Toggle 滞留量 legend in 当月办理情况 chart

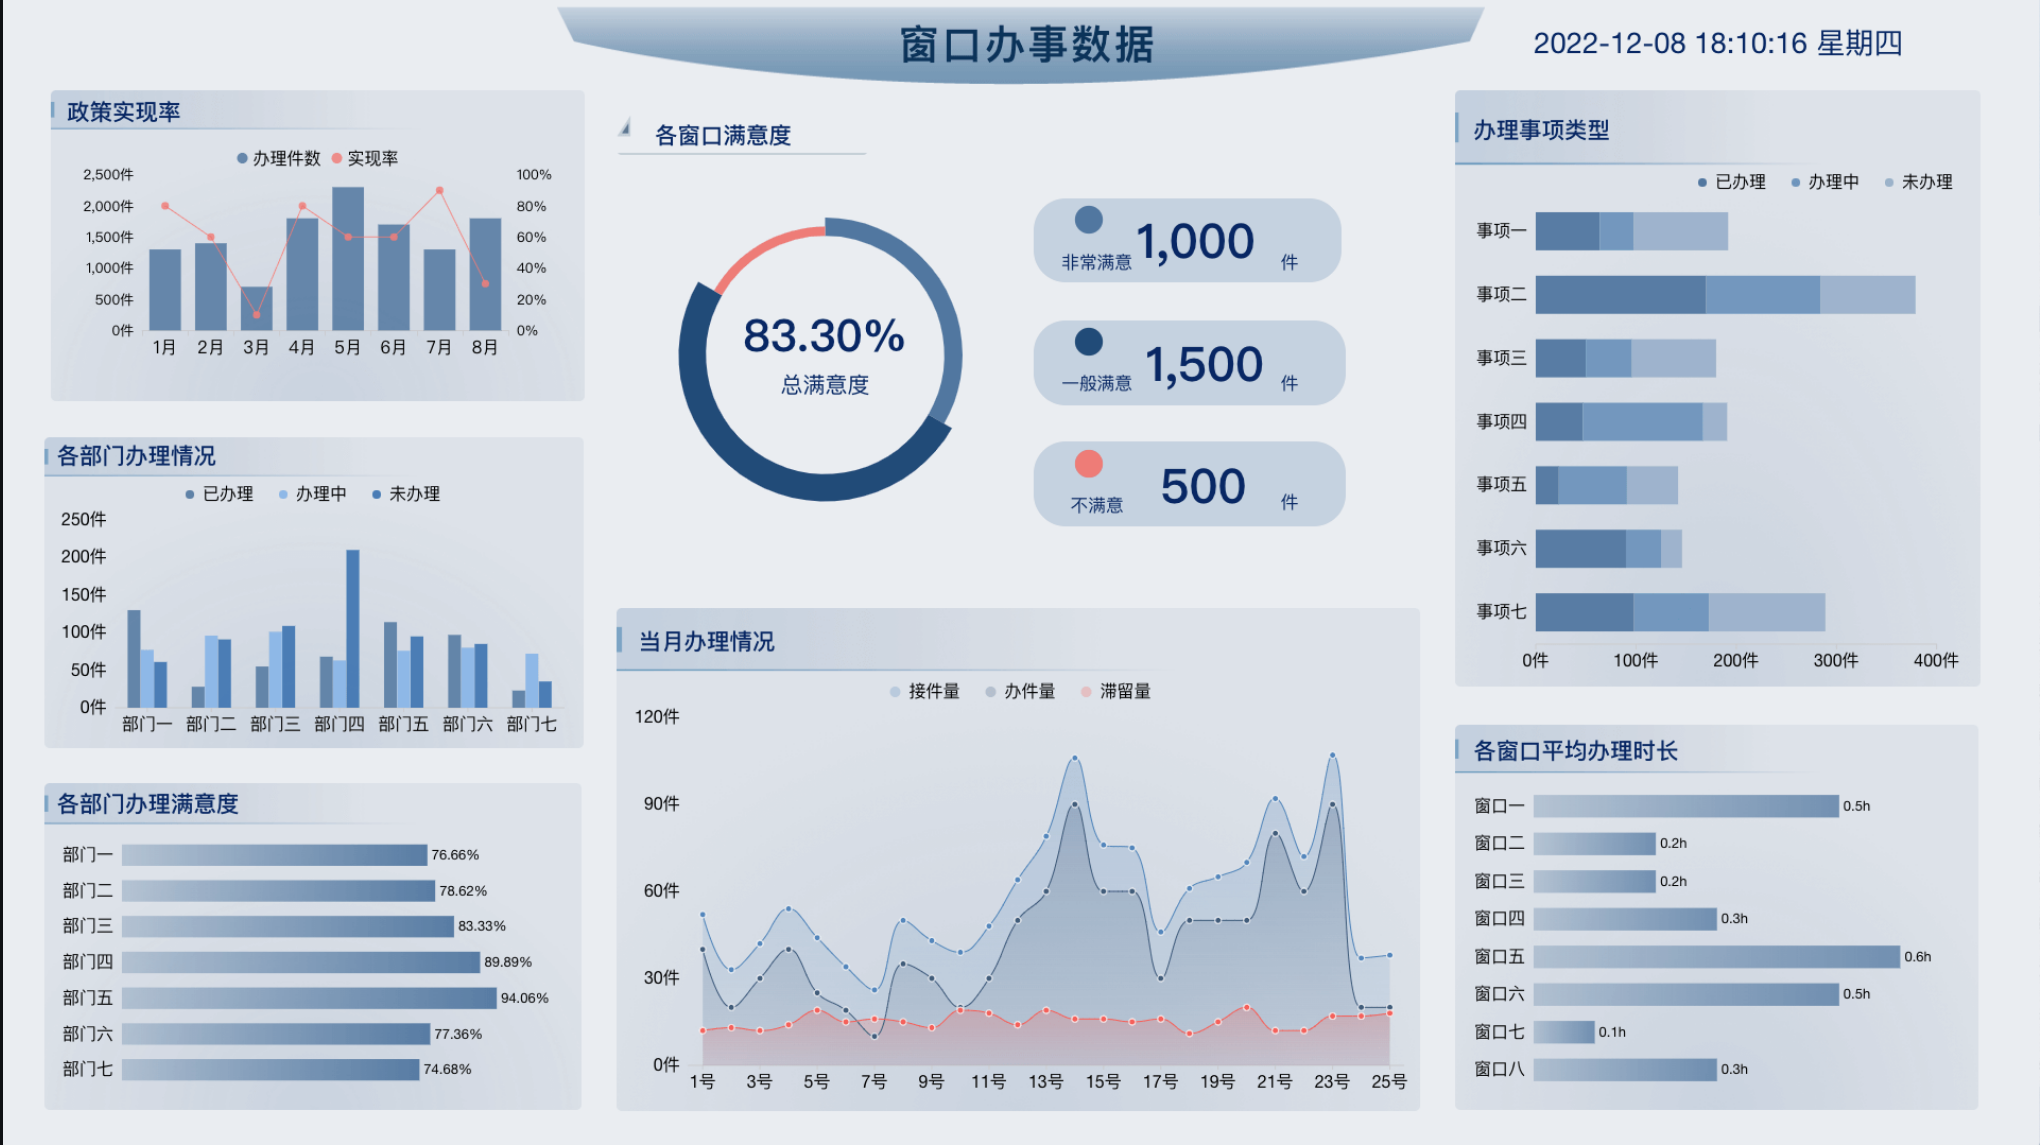point(1116,691)
